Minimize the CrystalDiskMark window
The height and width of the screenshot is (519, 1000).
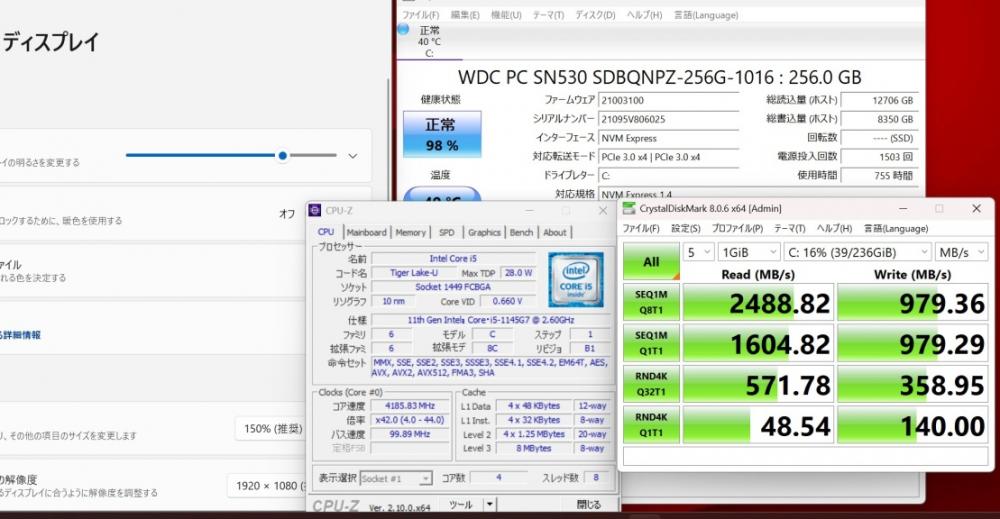[x=902, y=208]
